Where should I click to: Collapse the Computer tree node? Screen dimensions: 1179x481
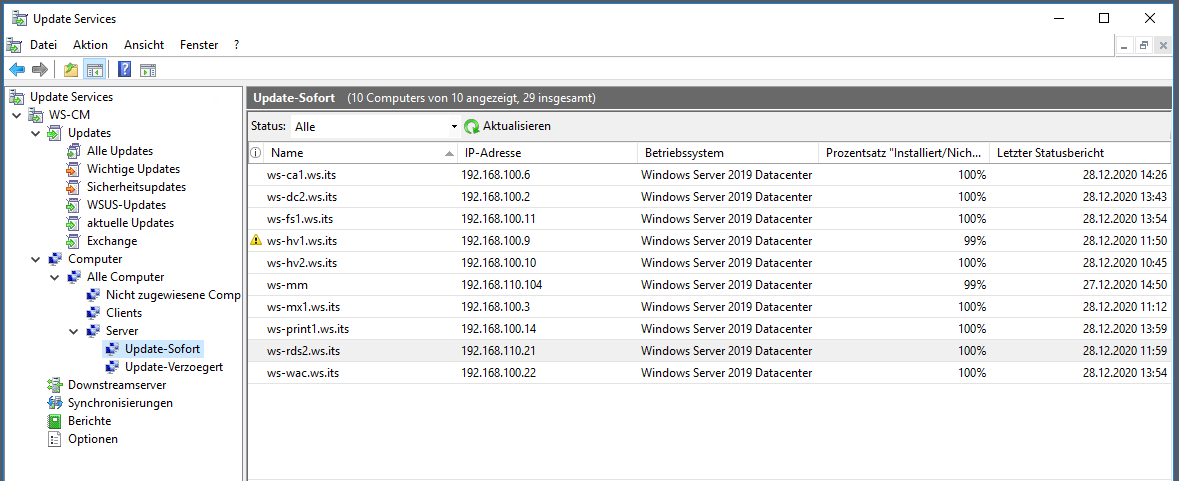point(35,259)
